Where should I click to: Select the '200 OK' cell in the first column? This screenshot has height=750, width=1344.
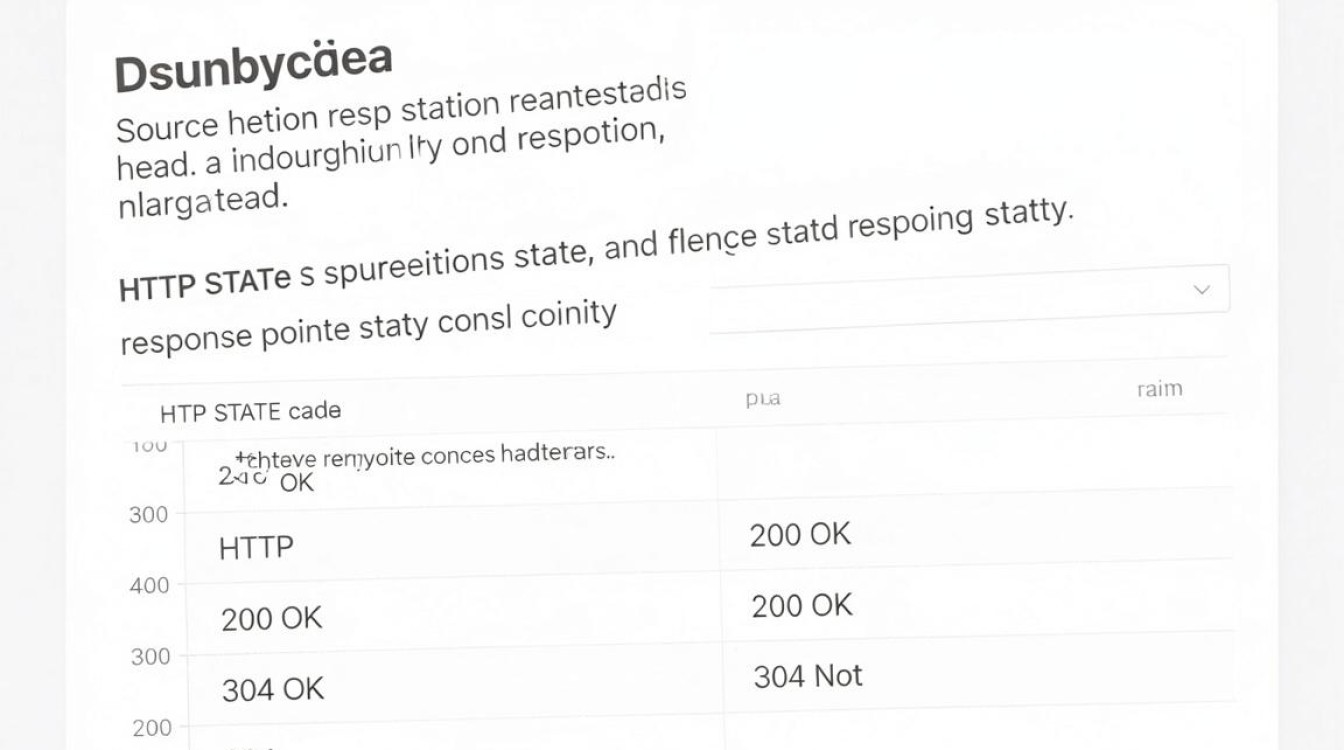(272, 619)
